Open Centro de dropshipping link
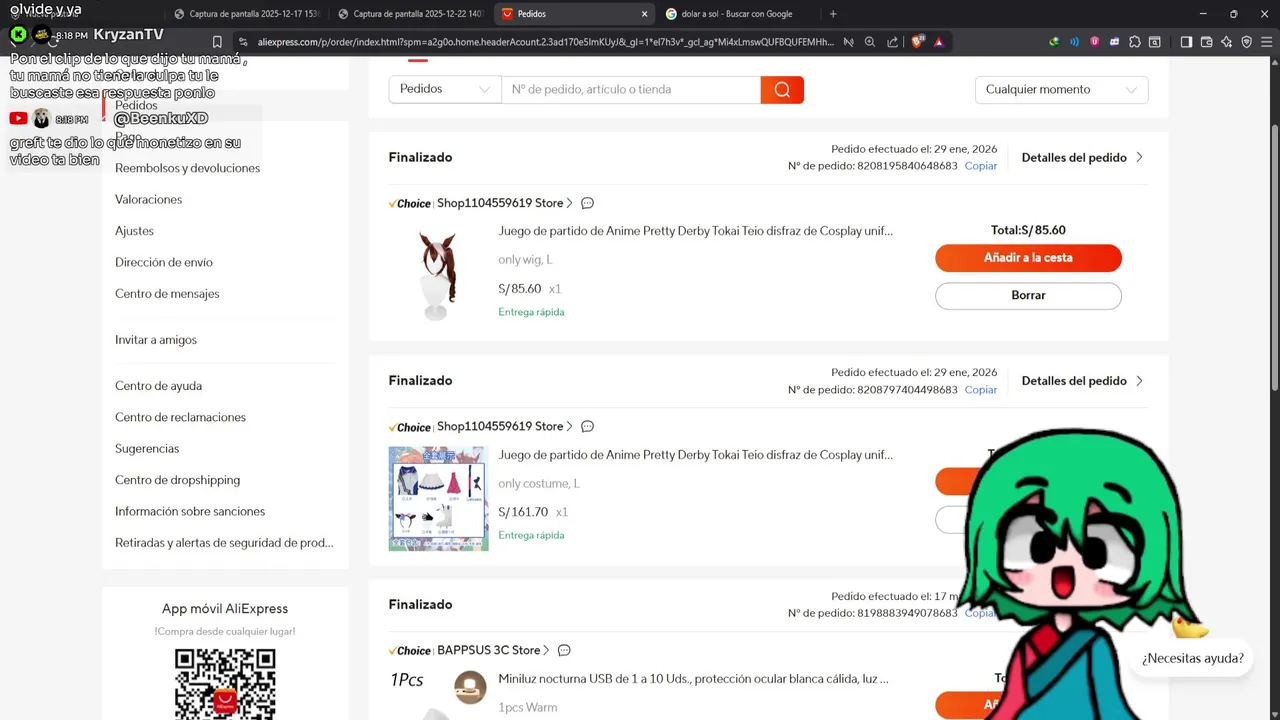 point(177,480)
